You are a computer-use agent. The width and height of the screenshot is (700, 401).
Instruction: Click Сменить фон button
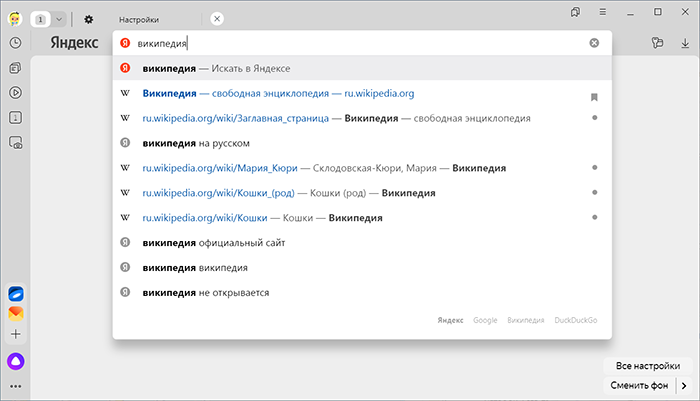(x=639, y=385)
